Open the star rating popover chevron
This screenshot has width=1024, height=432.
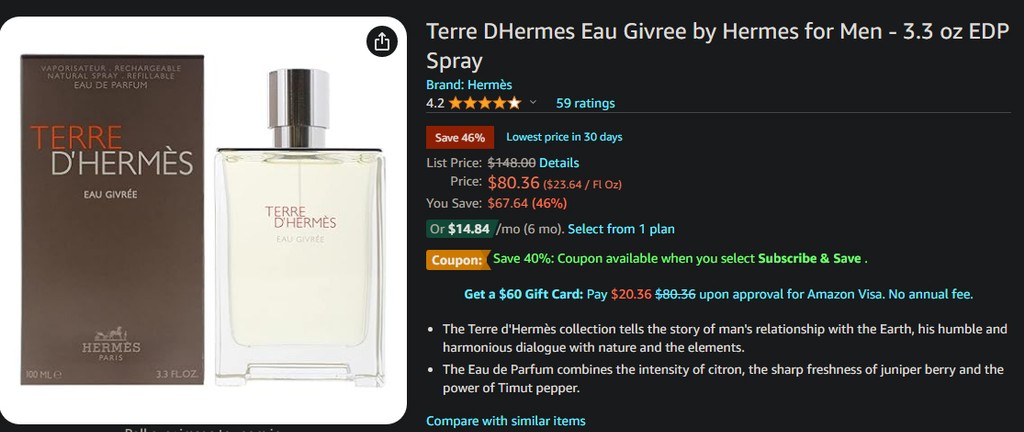(533, 102)
